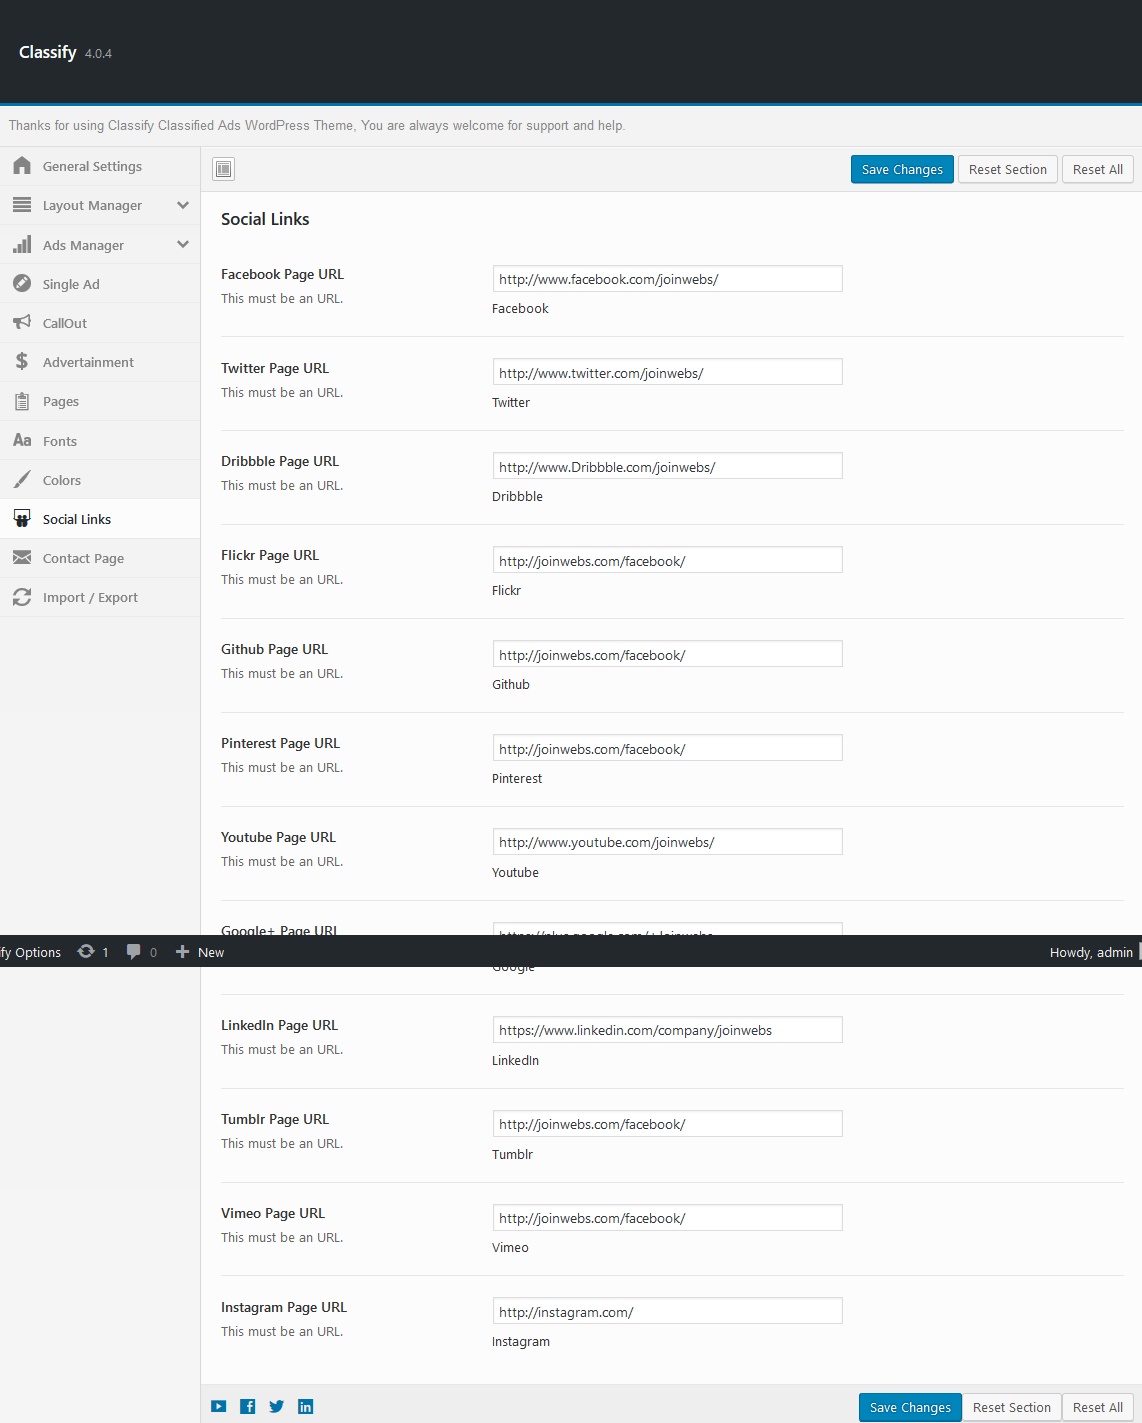
Task: Open the Contact Page section
Action: coord(100,558)
